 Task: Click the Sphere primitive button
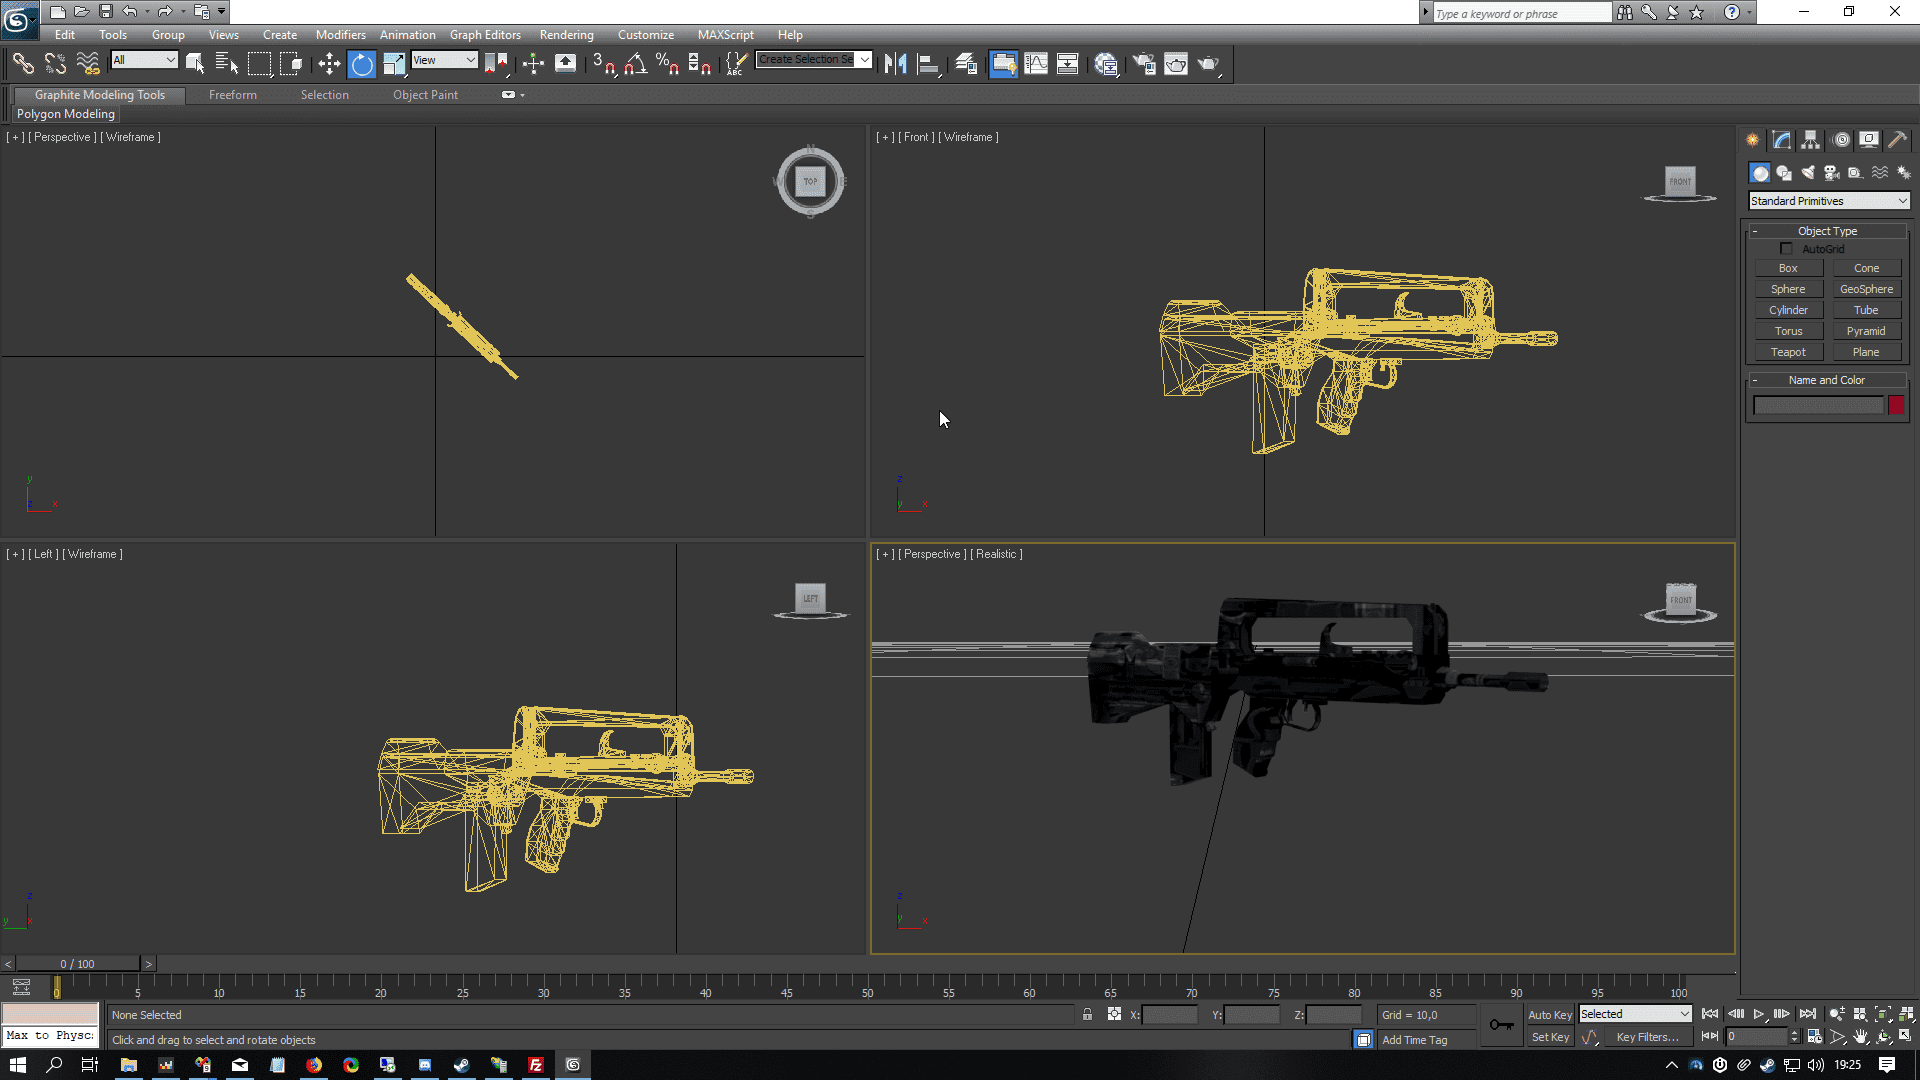[1788, 289]
